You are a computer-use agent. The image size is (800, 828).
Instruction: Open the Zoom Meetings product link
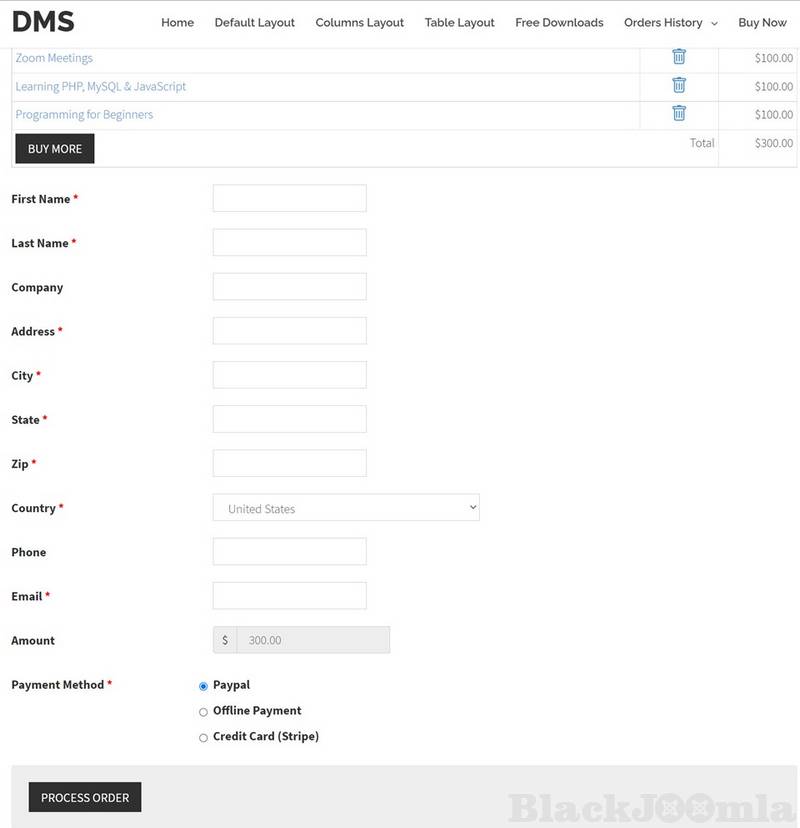(x=54, y=58)
